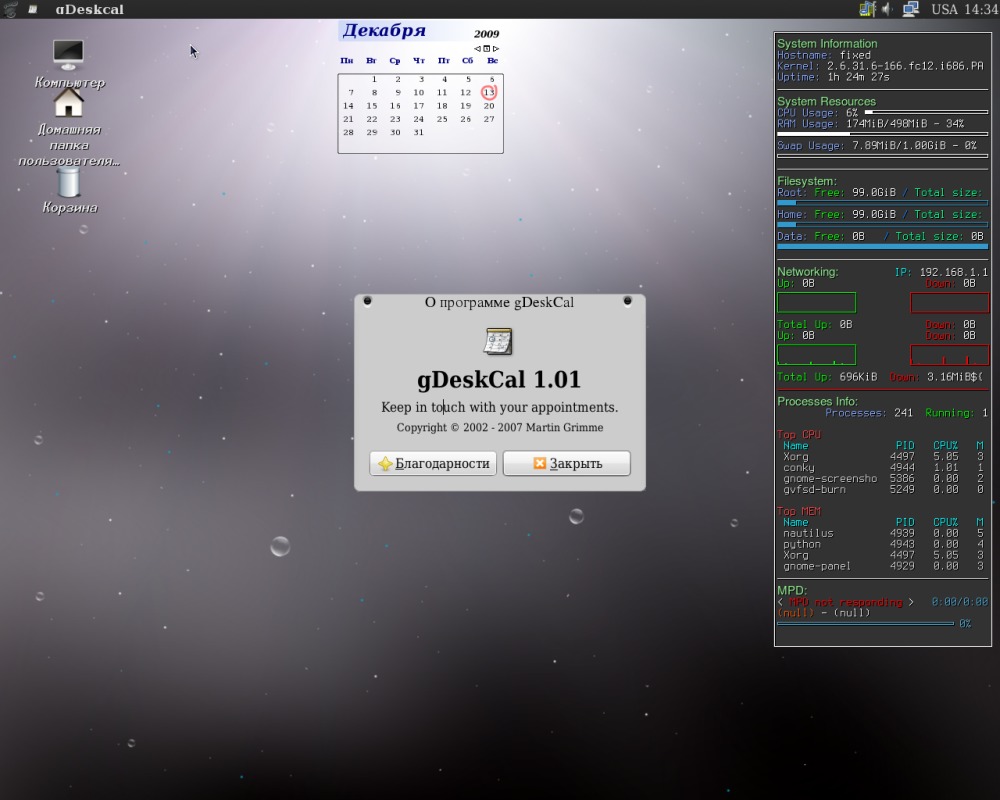Select day 14 in the calendar
The image size is (1000, 800).
(348, 106)
